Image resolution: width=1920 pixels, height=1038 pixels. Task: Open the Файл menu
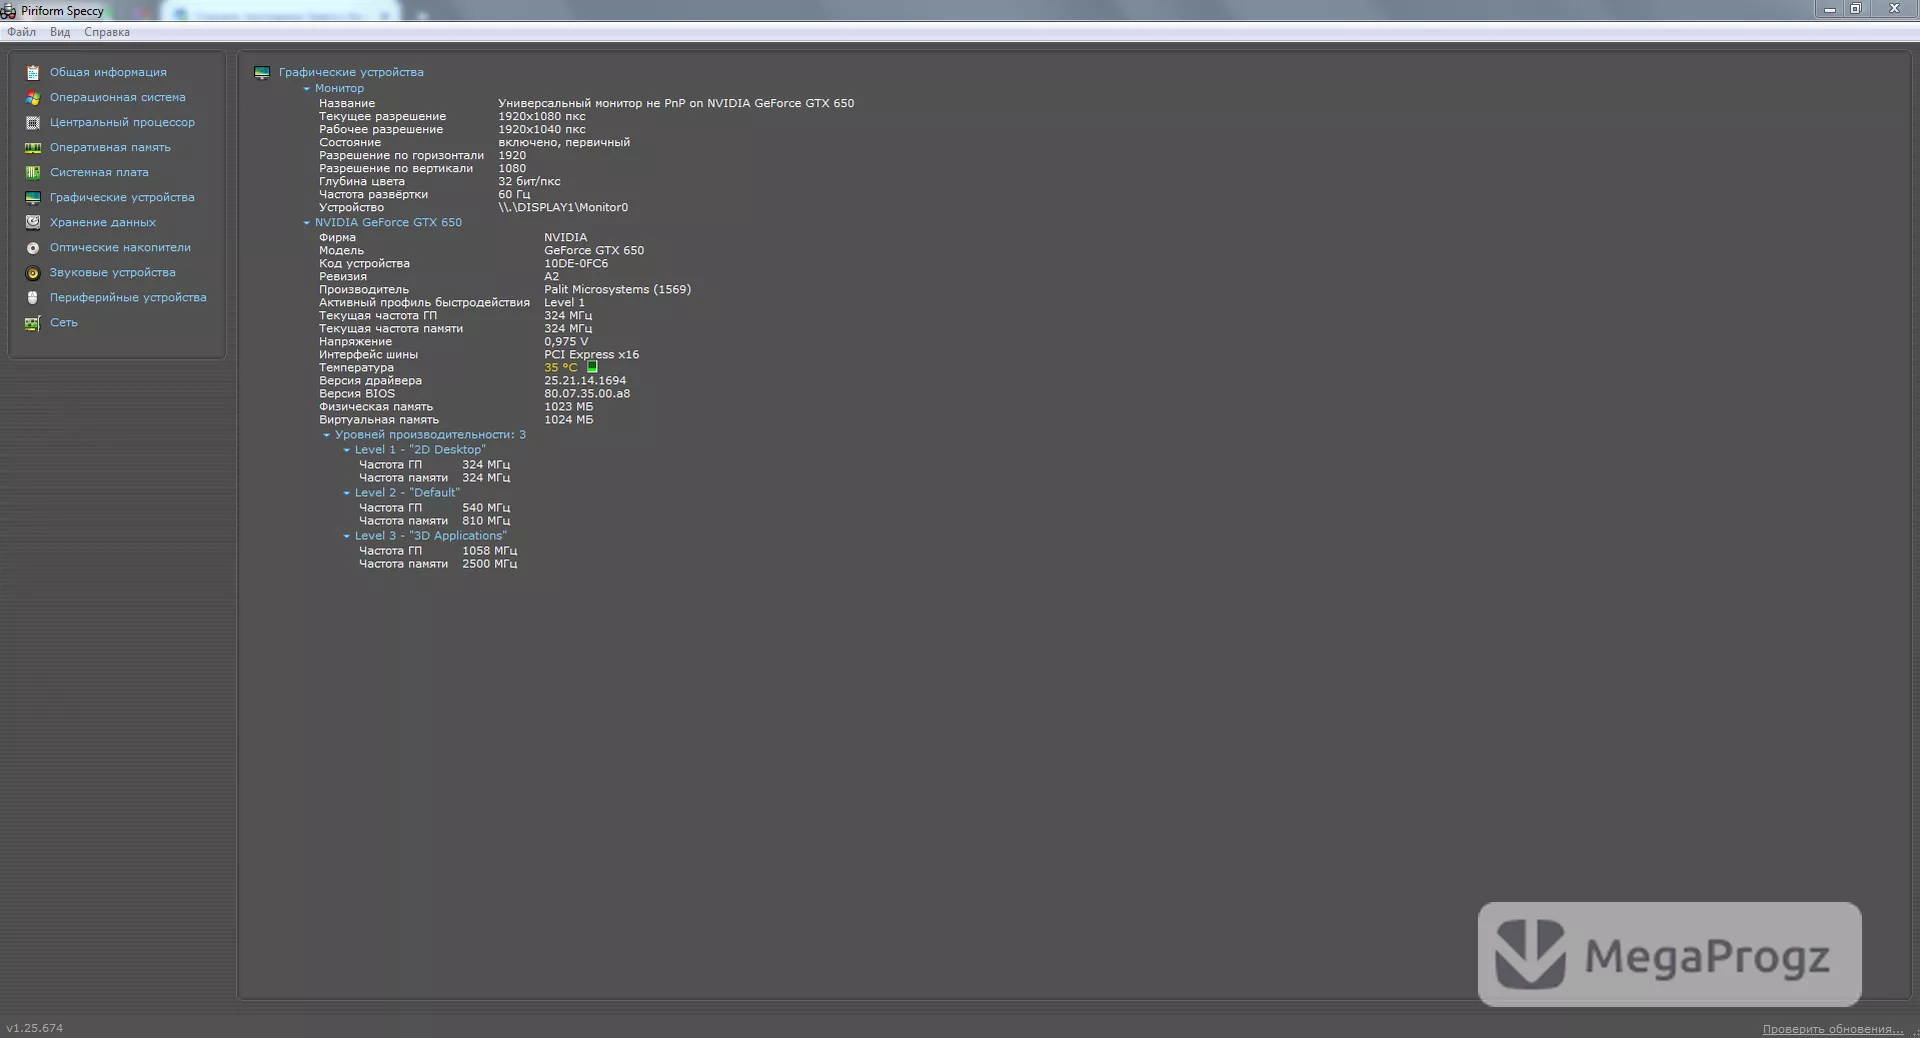click(x=21, y=32)
